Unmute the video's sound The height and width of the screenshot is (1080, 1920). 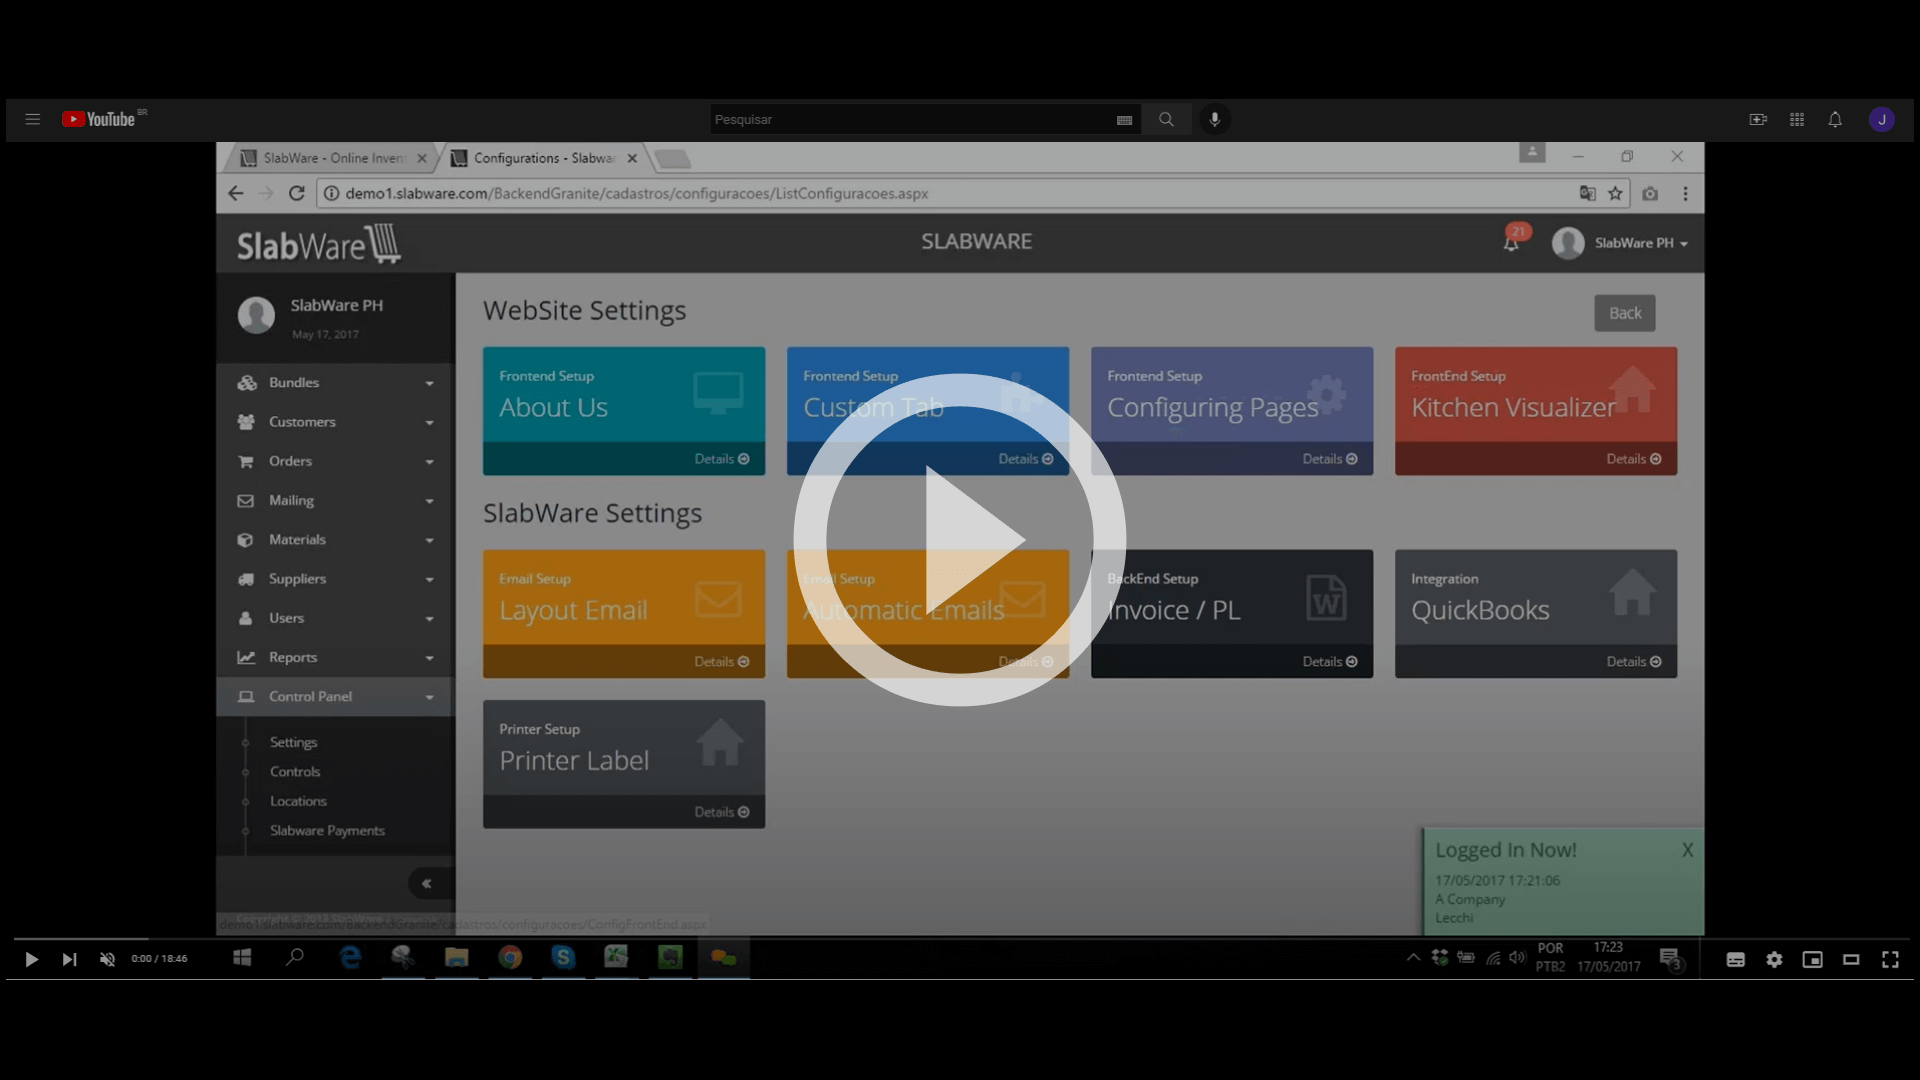pyautogui.click(x=107, y=959)
